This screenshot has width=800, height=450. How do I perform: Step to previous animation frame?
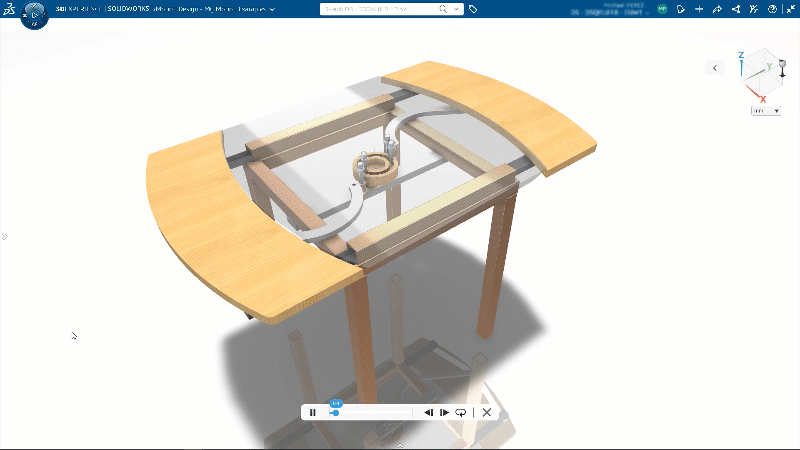(x=428, y=412)
